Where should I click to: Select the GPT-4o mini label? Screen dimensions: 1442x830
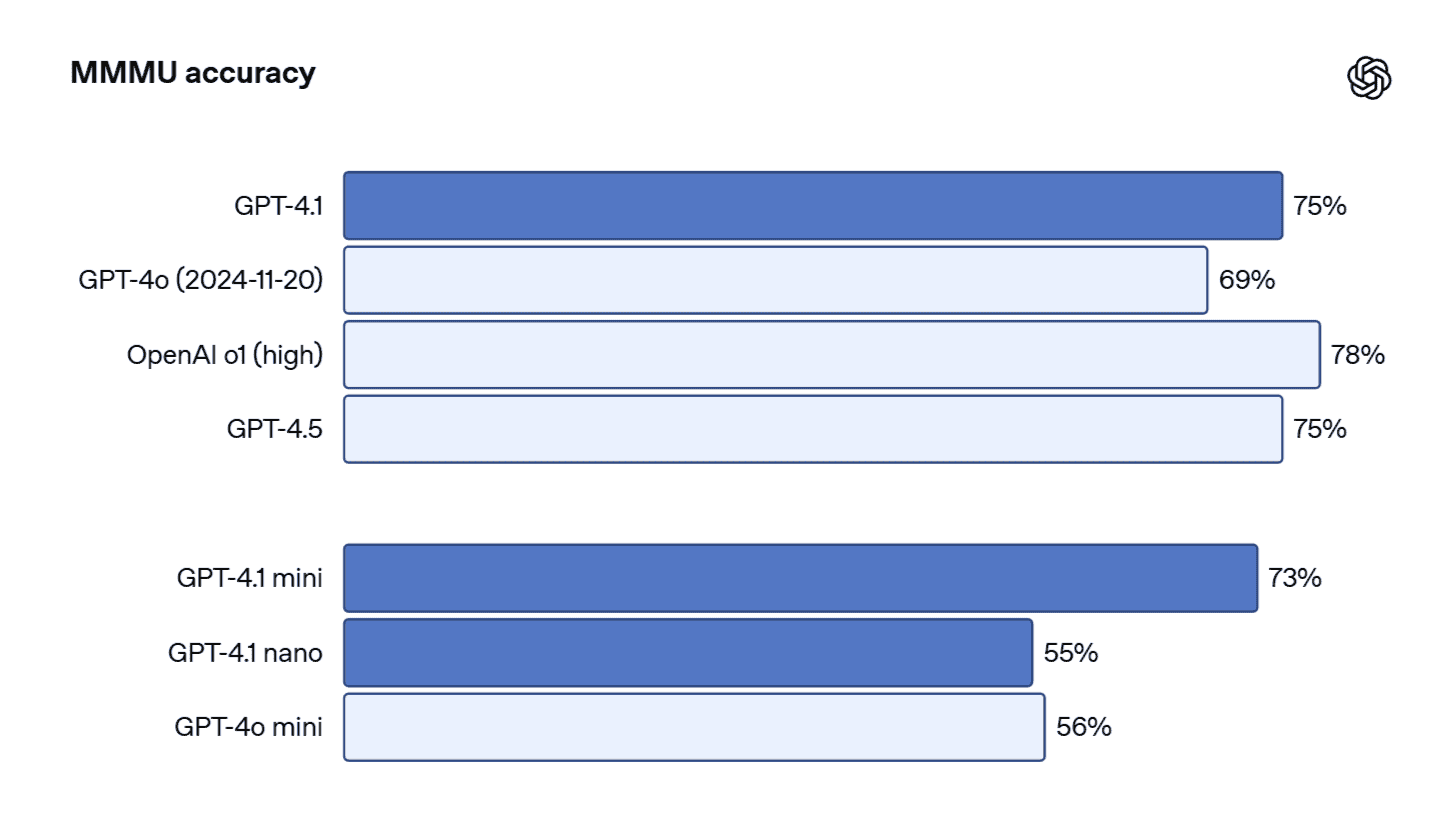tap(249, 727)
